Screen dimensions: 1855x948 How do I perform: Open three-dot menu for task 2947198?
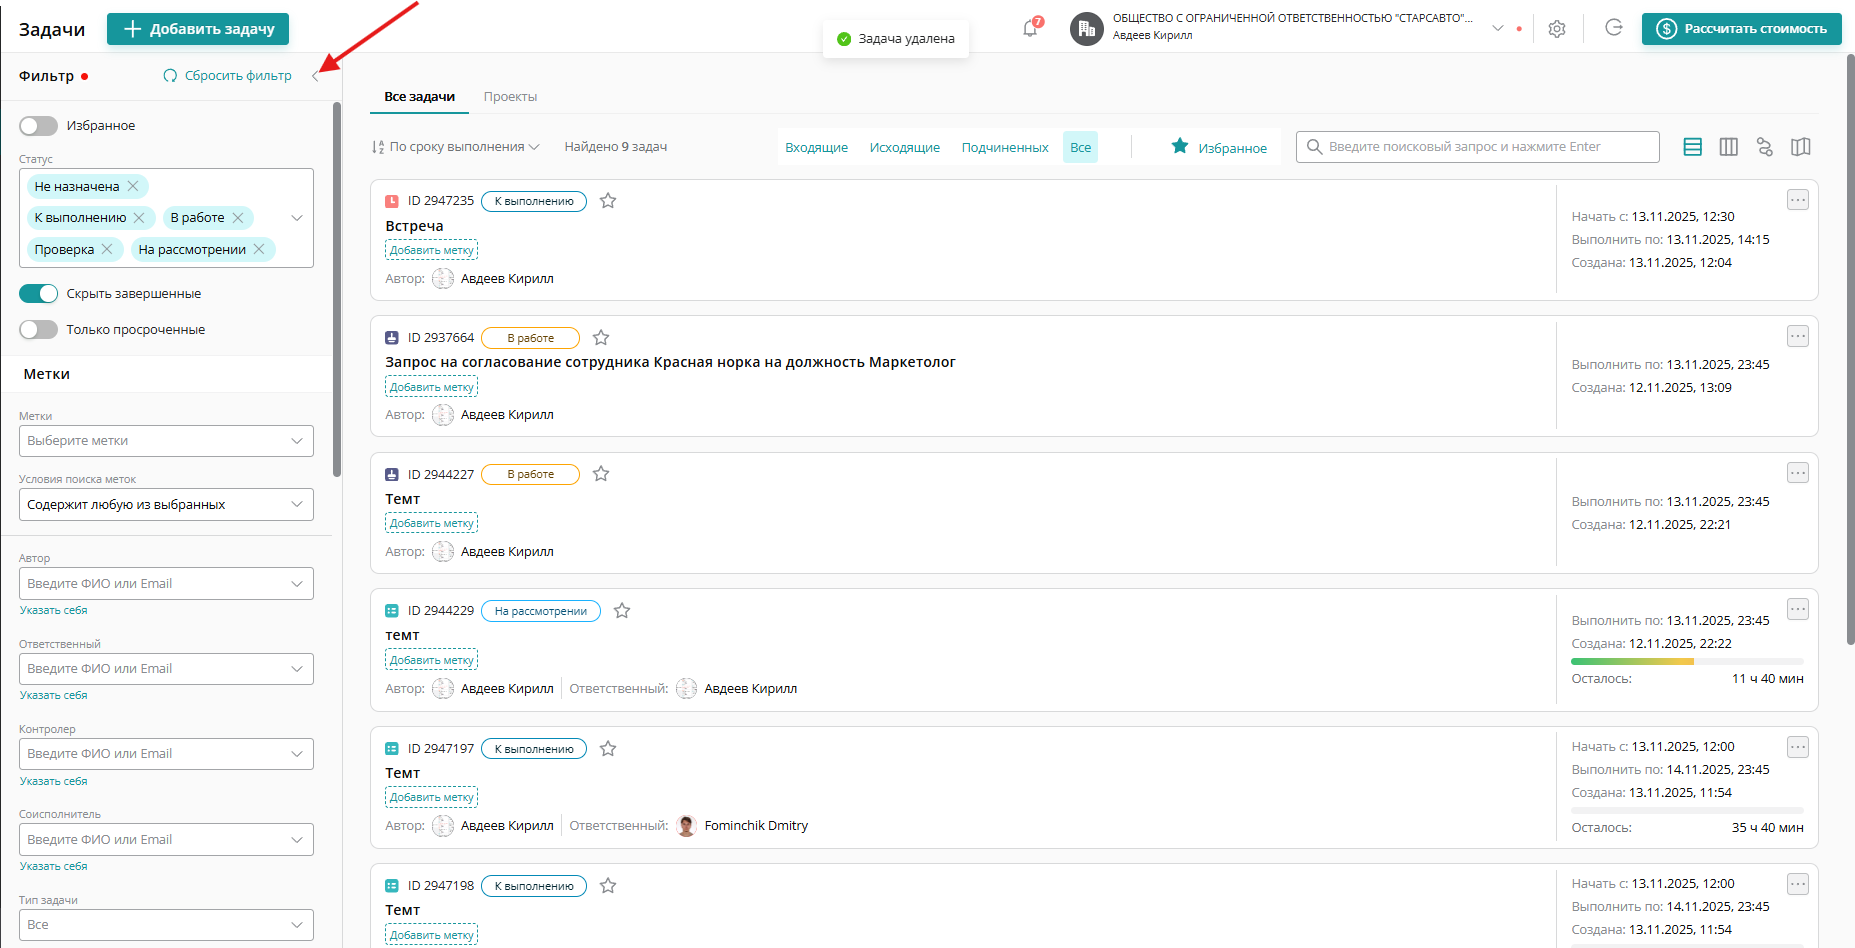tap(1798, 884)
